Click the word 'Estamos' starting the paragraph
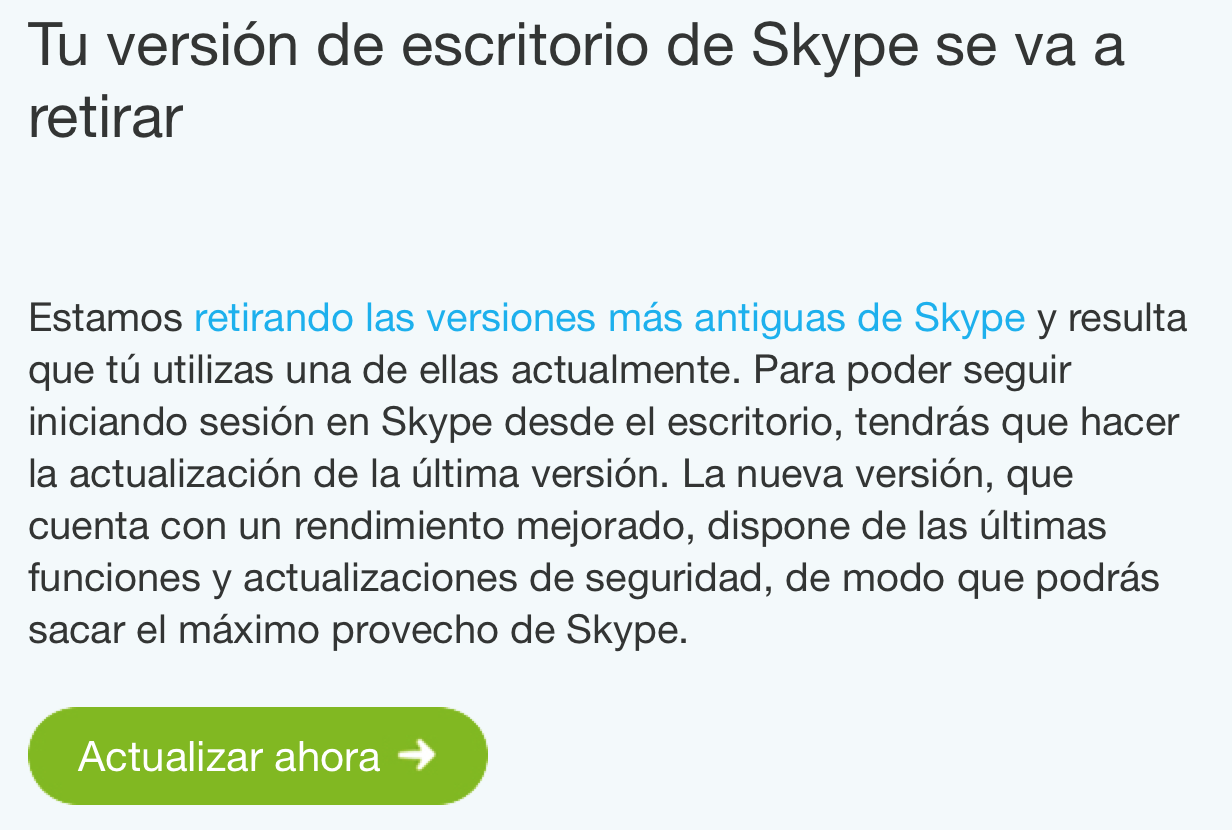 pyautogui.click(x=105, y=319)
